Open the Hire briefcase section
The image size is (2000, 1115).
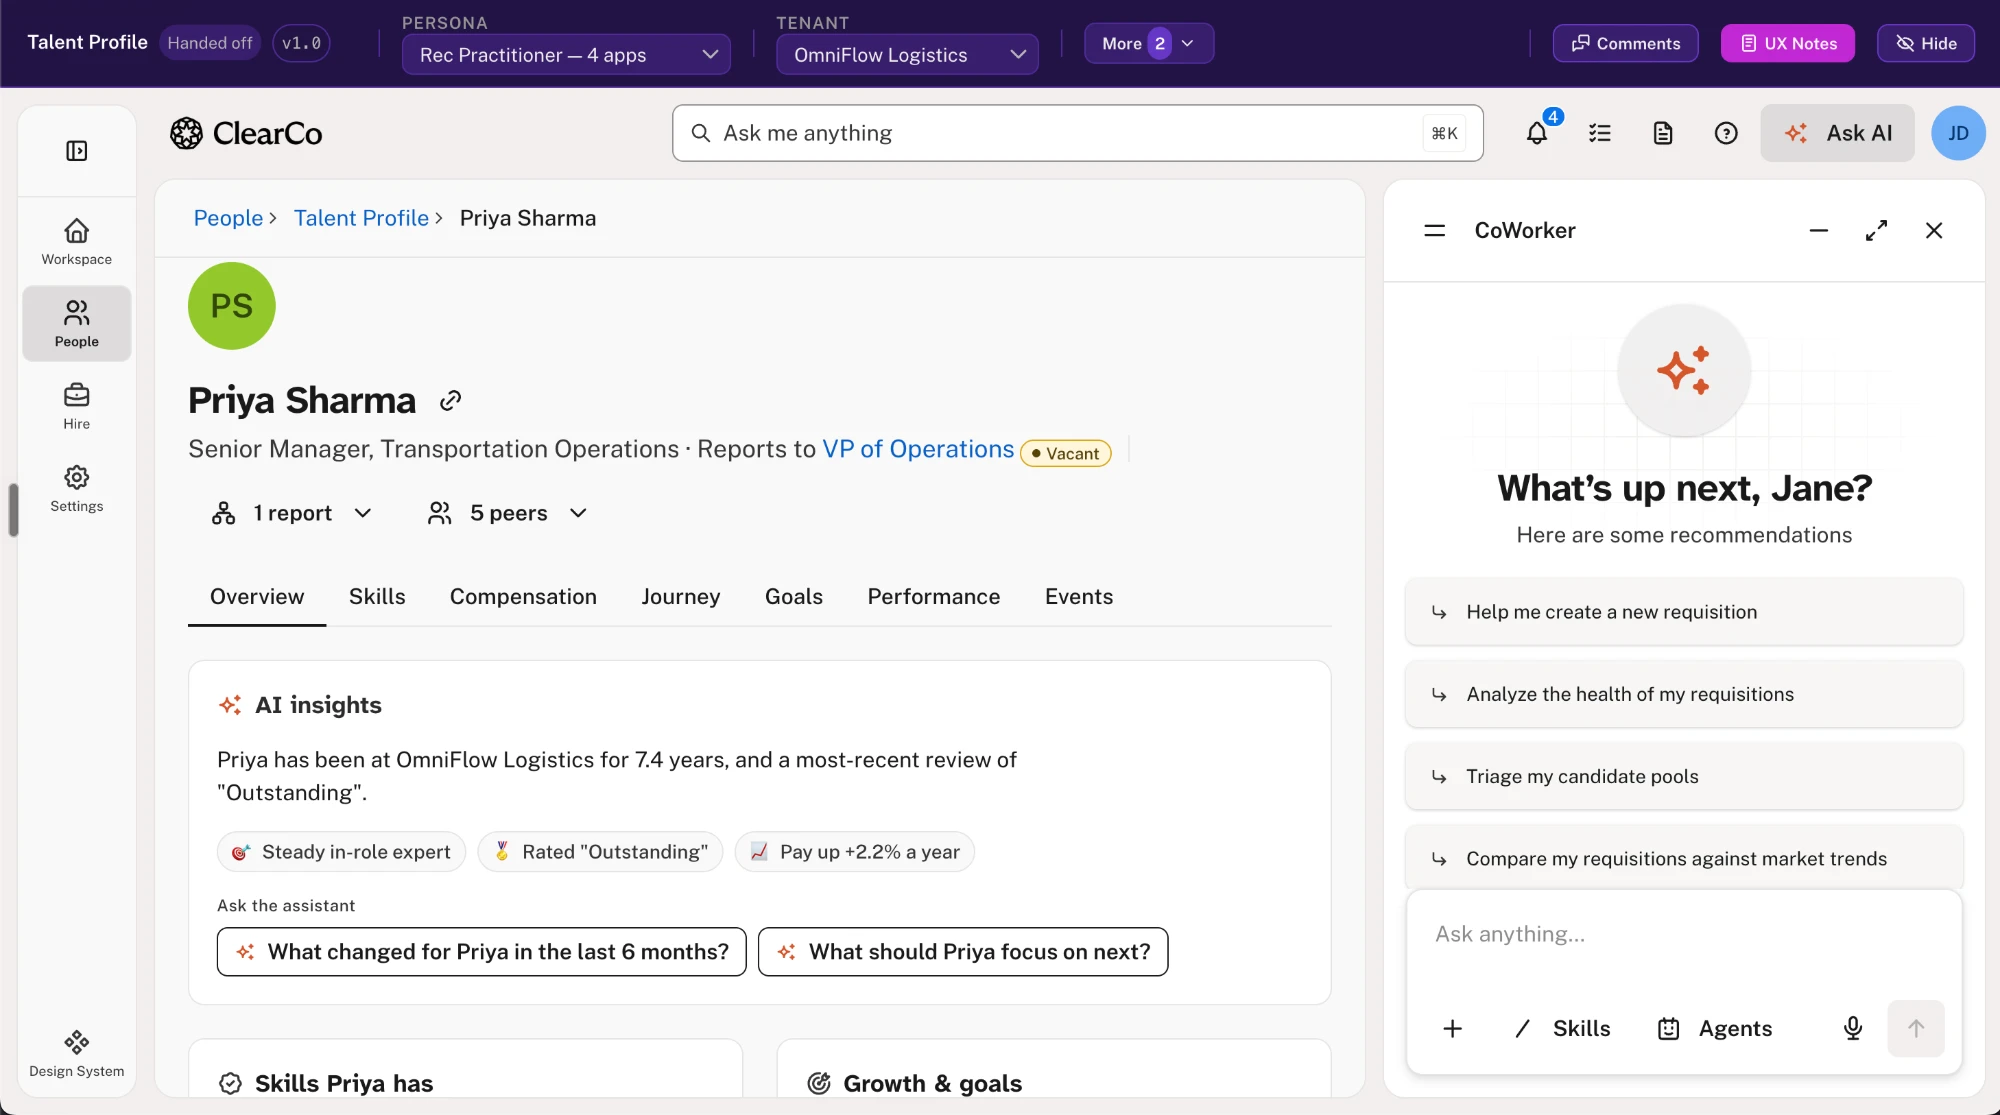[77, 407]
